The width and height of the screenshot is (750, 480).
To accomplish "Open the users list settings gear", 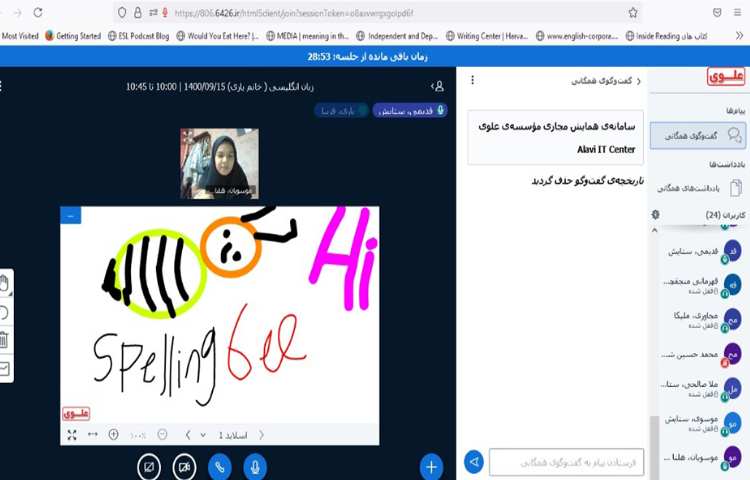I will [656, 215].
